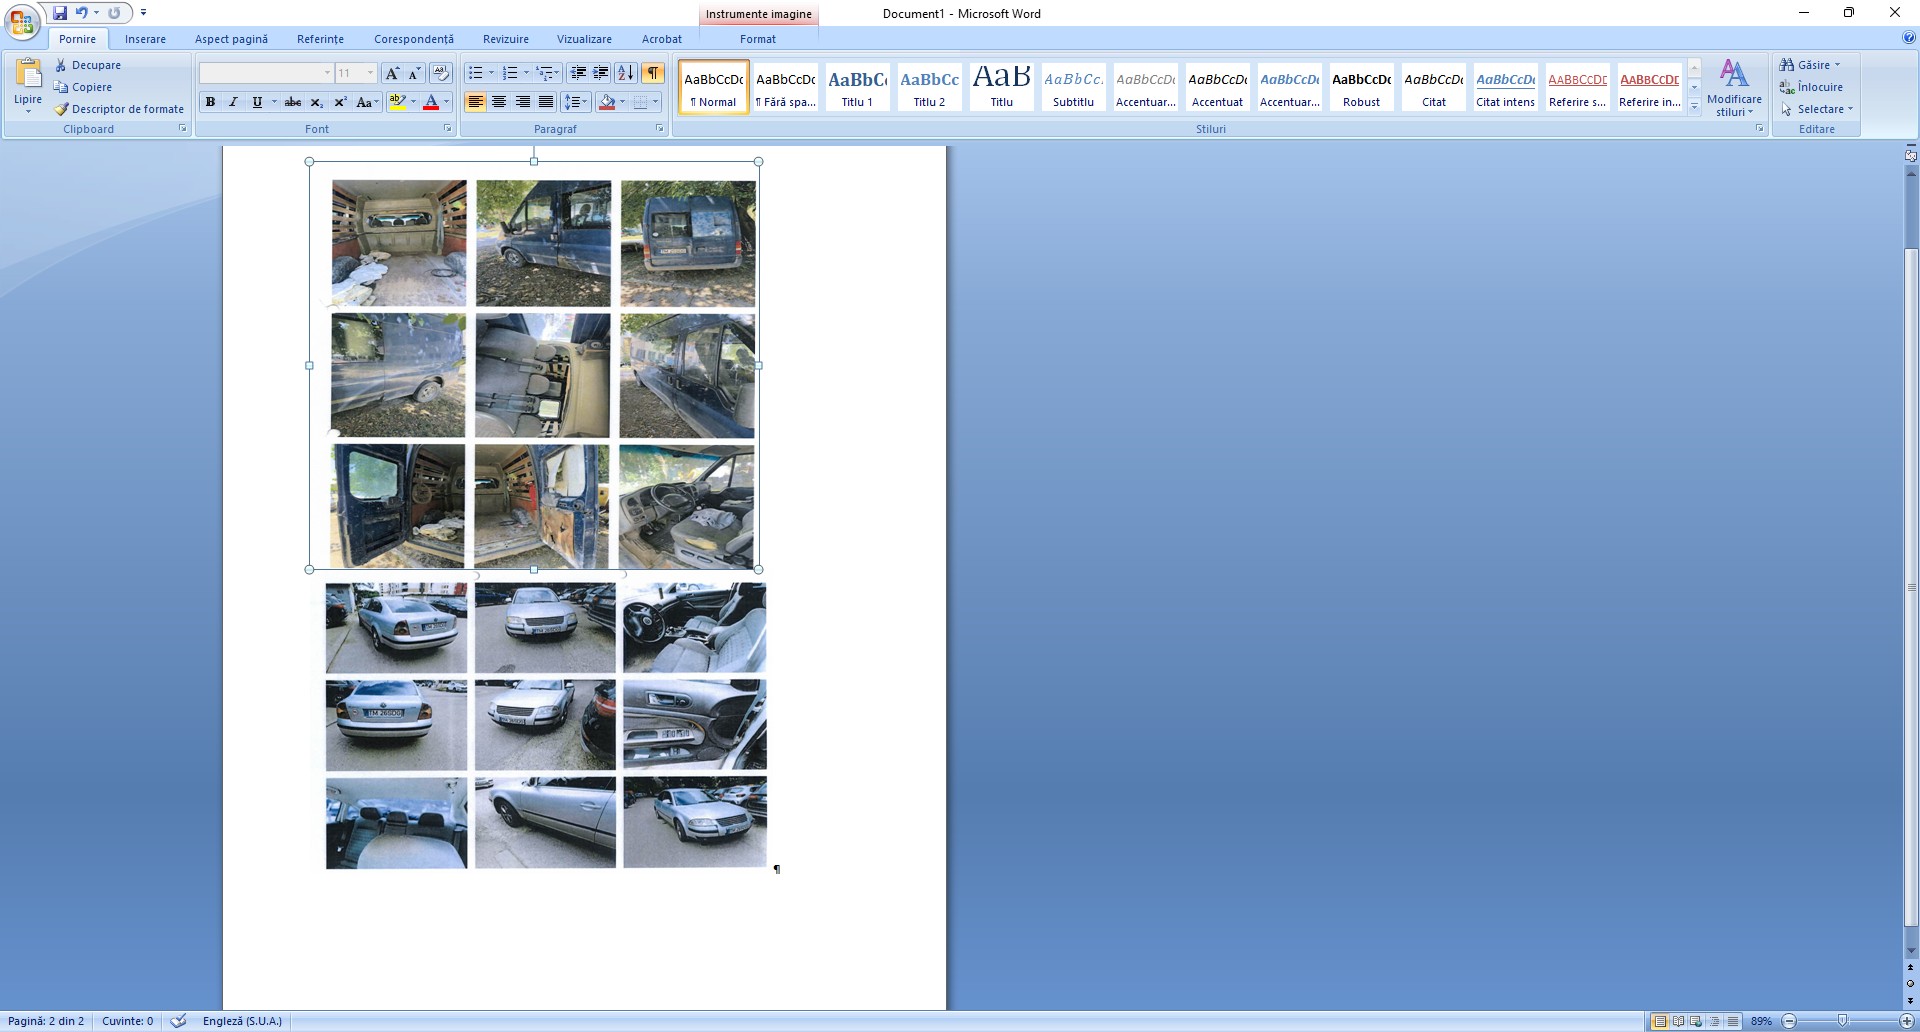Click the sort A-Z icon
The image size is (1920, 1032).
click(625, 73)
